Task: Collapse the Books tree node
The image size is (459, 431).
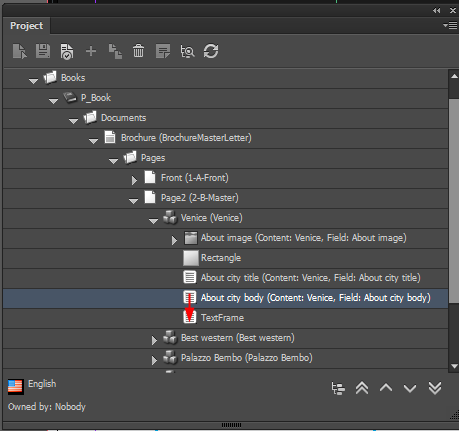Action: pyautogui.click(x=33, y=80)
